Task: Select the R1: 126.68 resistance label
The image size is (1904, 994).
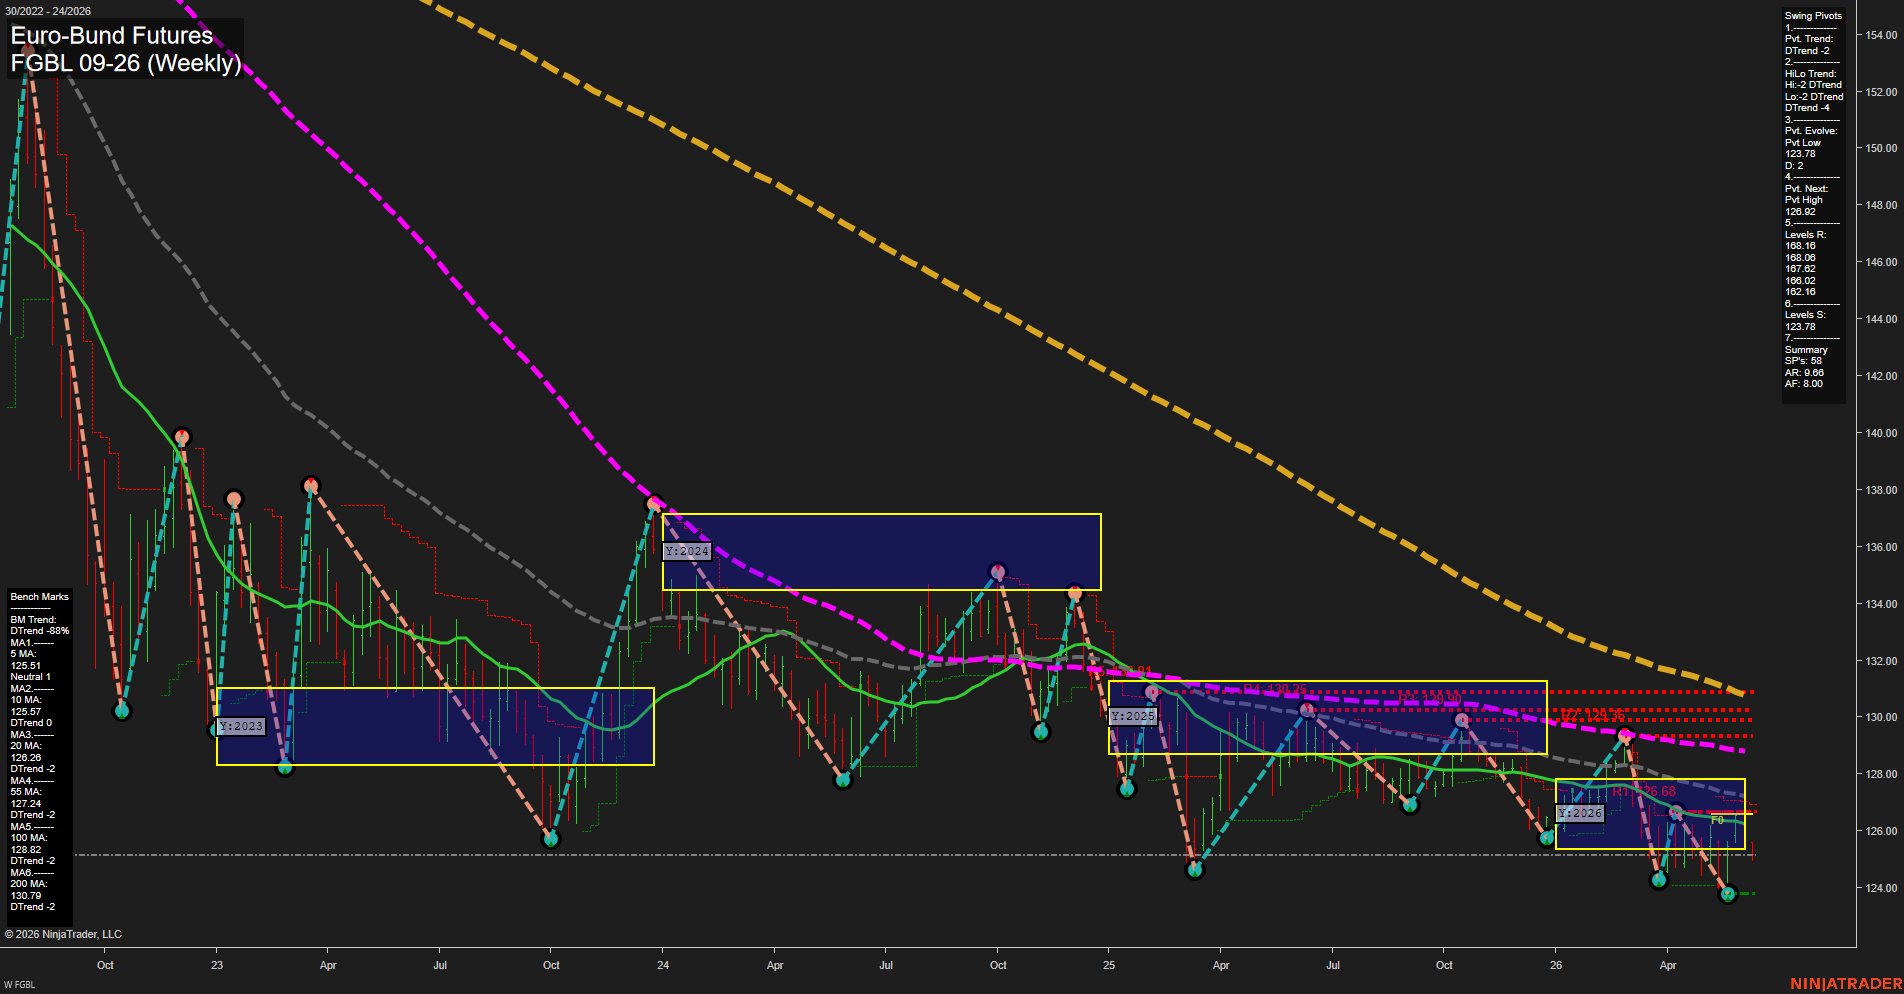Action: point(1644,791)
